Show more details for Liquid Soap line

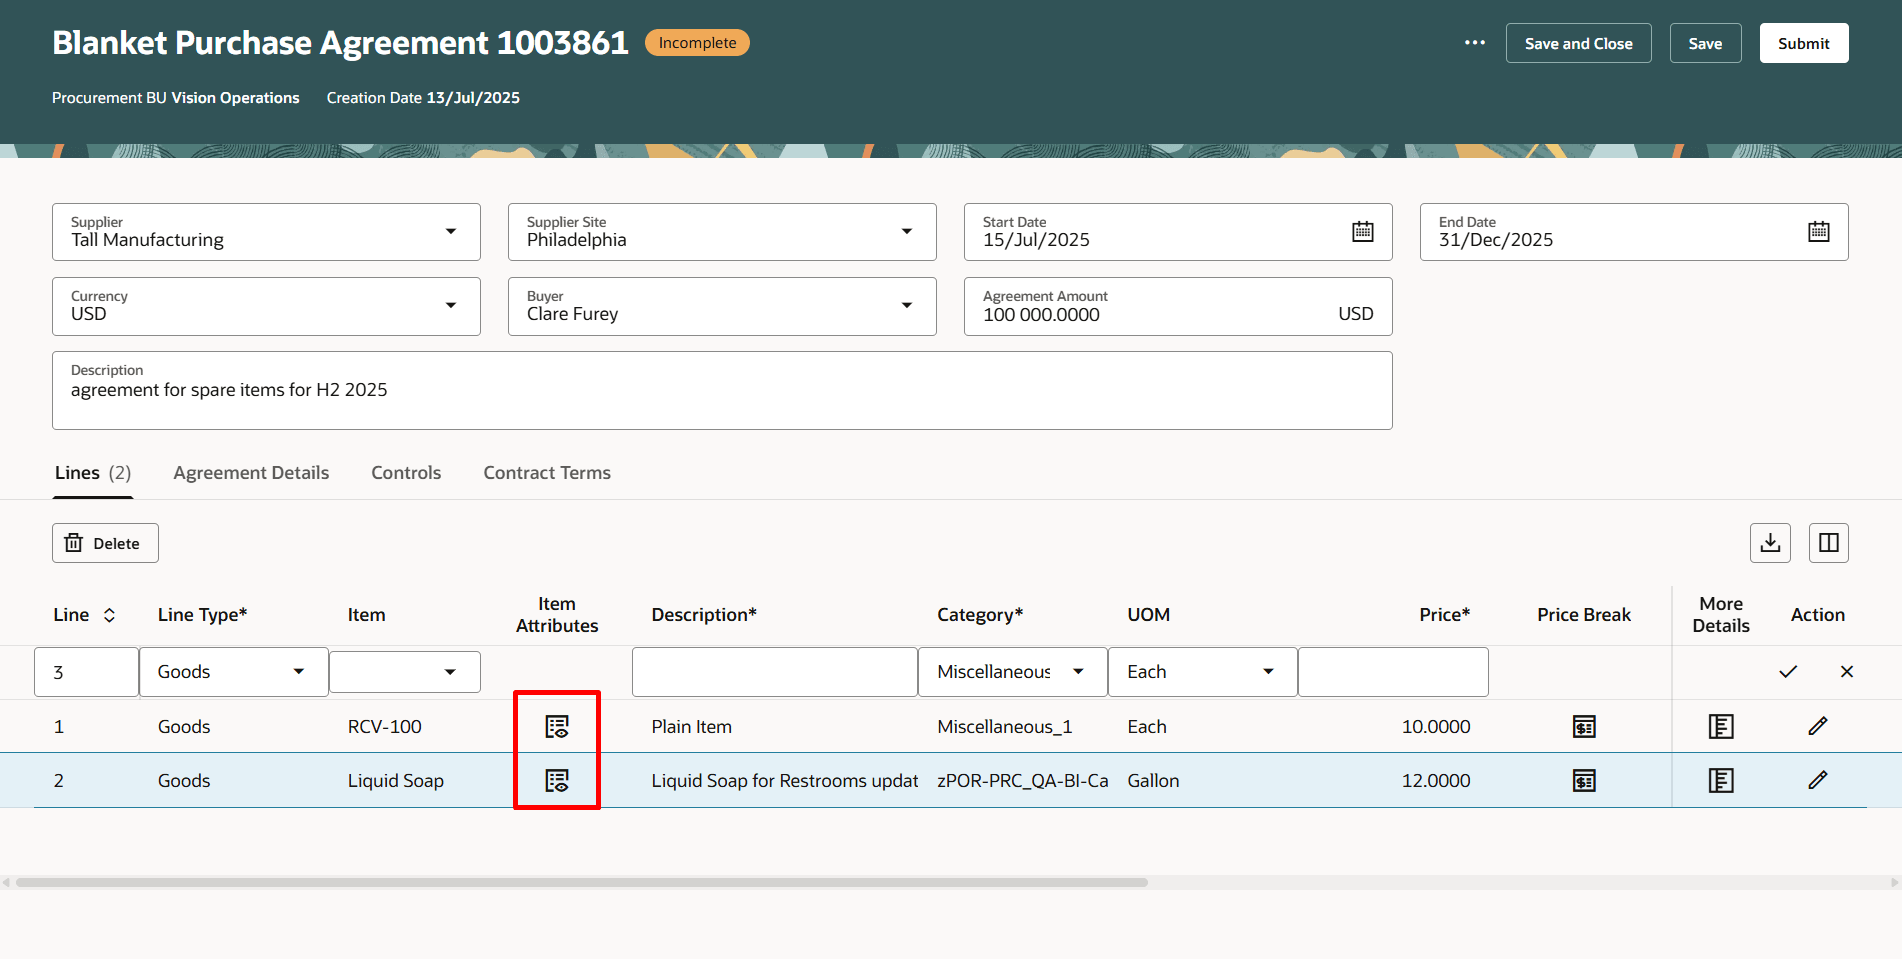1721,781
